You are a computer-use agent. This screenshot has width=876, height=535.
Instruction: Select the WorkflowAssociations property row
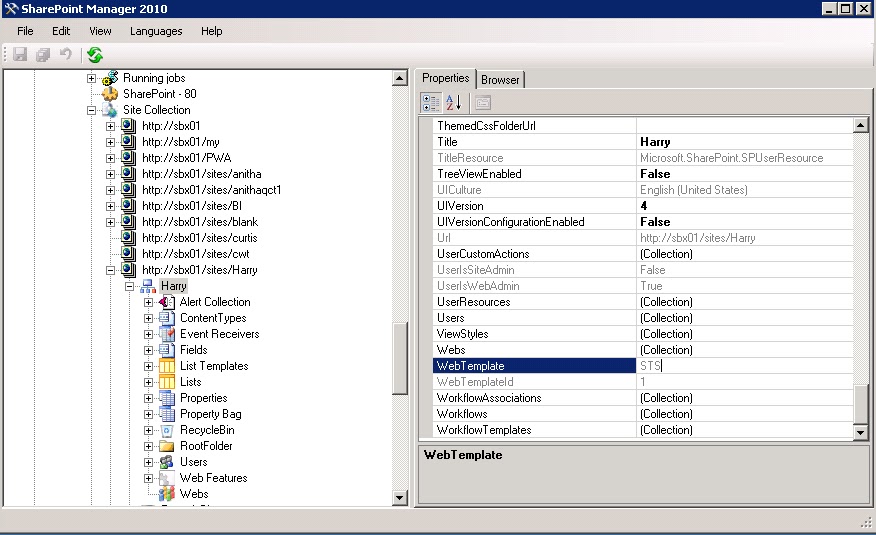click(x=643, y=398)
